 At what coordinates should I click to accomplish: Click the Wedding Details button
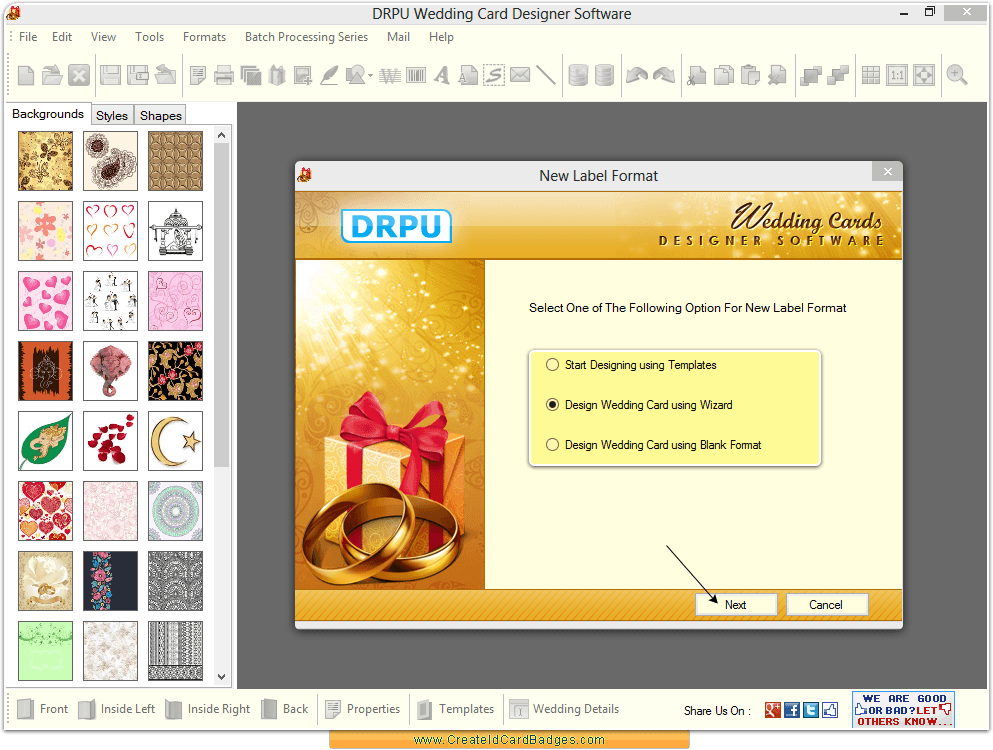coord(564,709)
